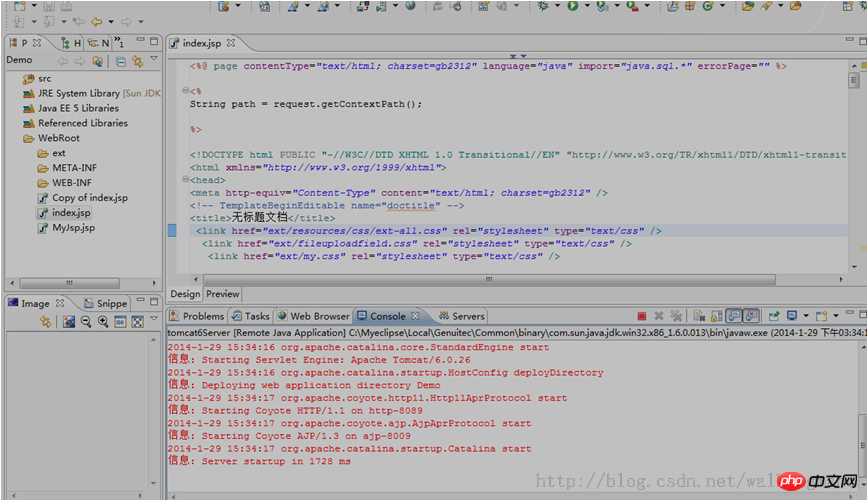Click the green Run button in toolbar
The height and width of the screenshot is (501, 868).
tap(573, 6)
